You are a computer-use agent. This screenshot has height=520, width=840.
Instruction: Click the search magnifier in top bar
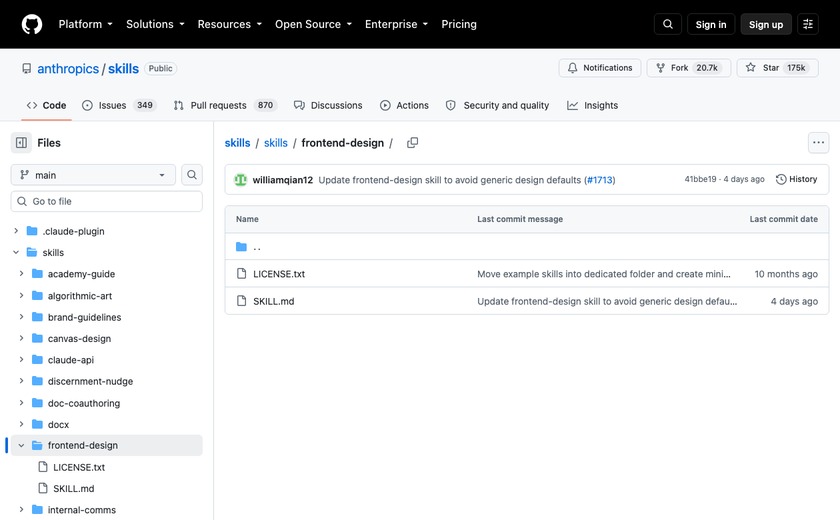click(x=668, y=24)
